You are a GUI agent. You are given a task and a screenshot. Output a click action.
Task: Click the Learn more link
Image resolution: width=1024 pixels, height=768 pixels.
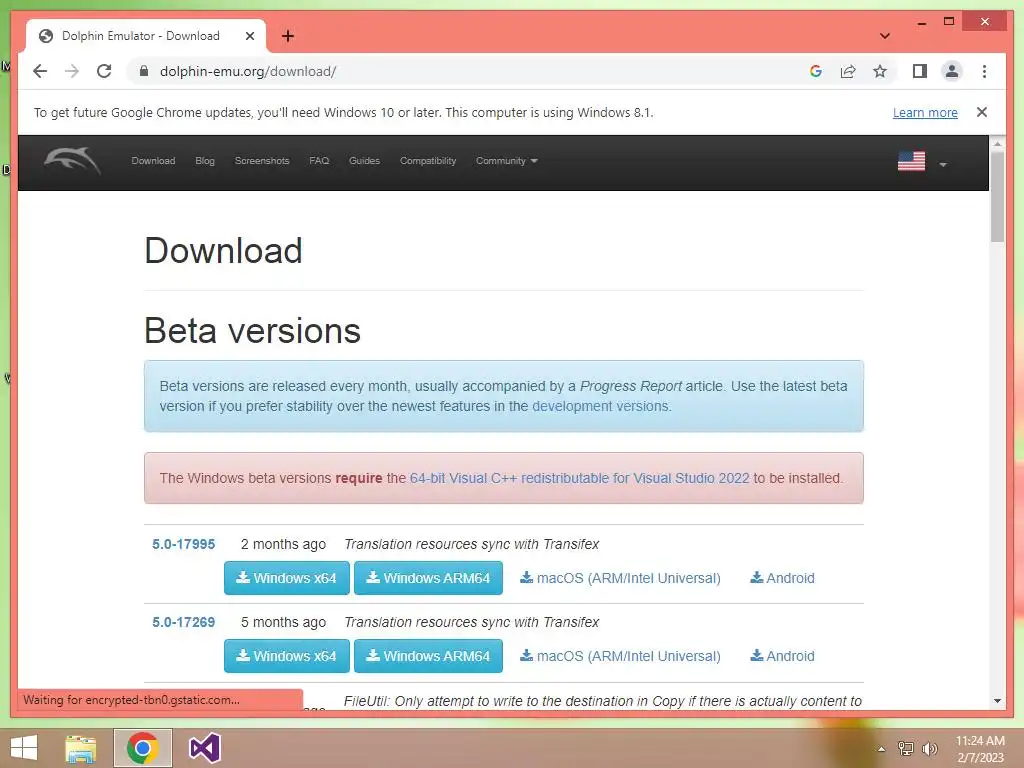coord(925,112)
